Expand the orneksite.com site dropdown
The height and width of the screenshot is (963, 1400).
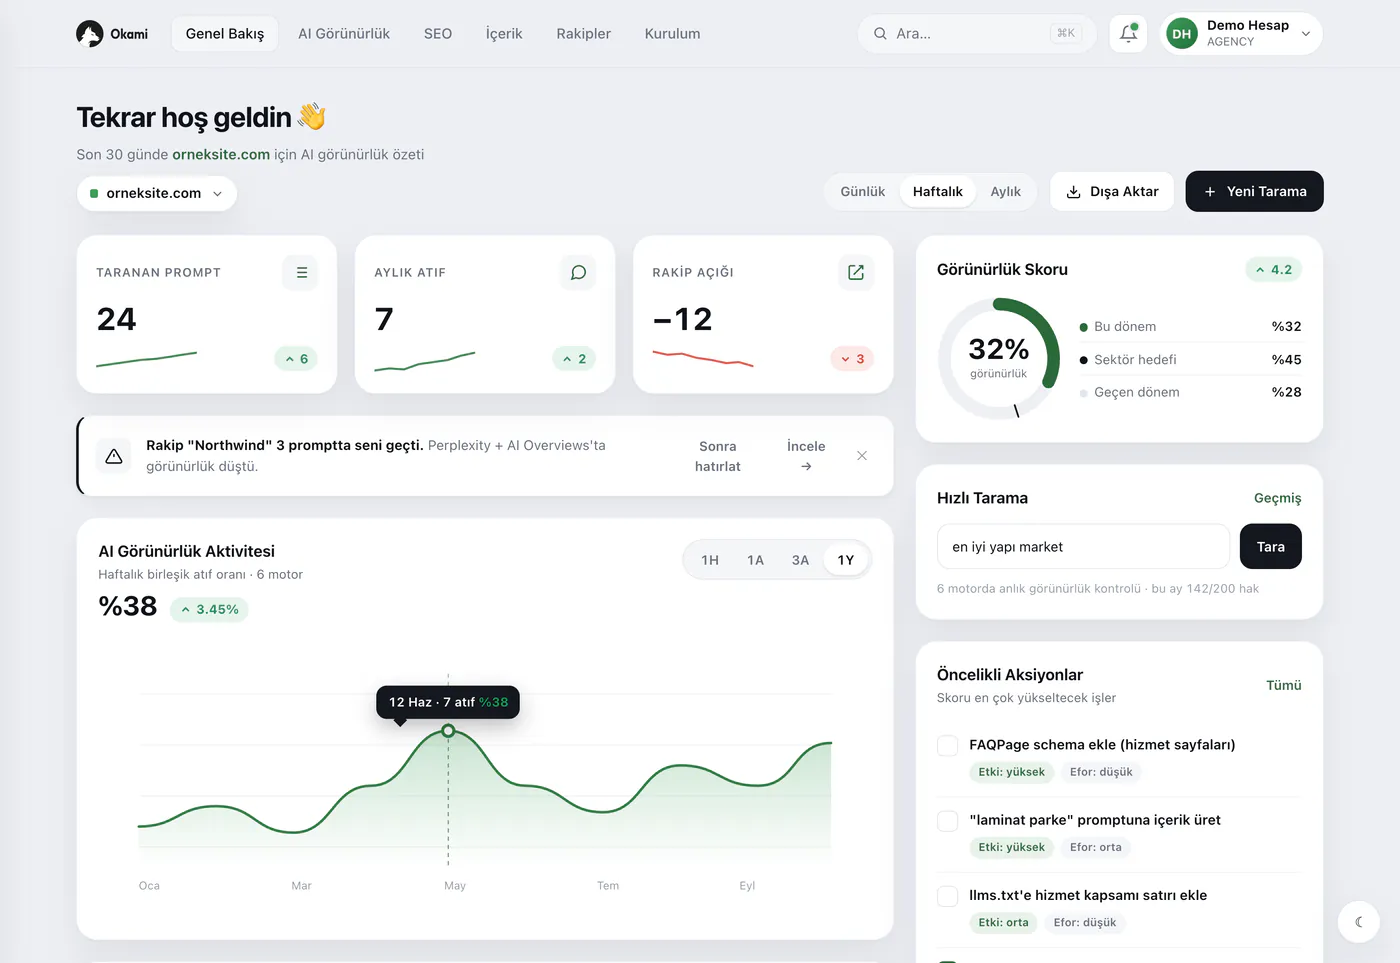pyautogui.click(x=157, y=193)
